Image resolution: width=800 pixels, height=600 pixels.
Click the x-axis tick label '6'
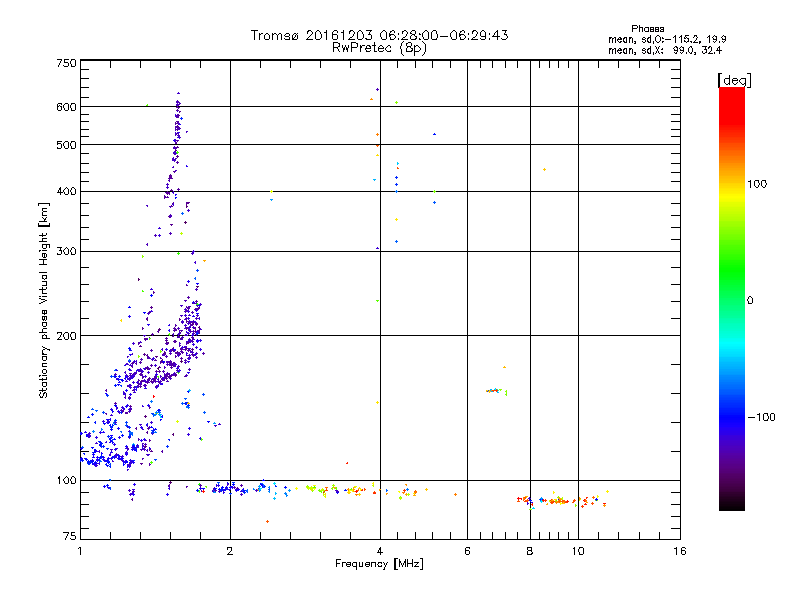pos(467,551)
